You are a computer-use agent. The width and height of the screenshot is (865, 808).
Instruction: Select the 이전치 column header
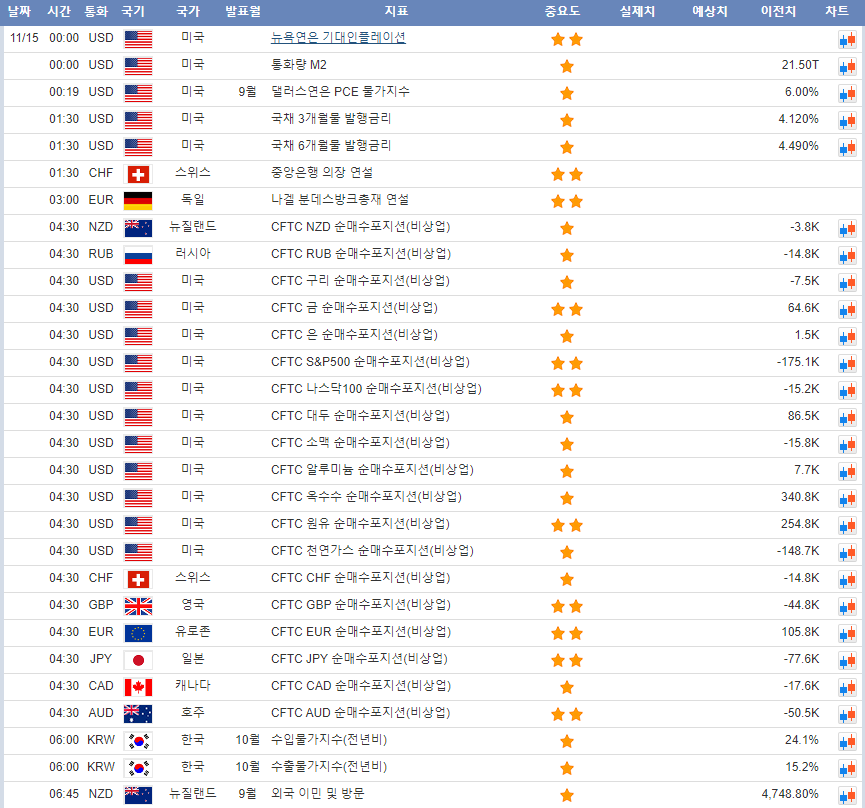(778, 12)
